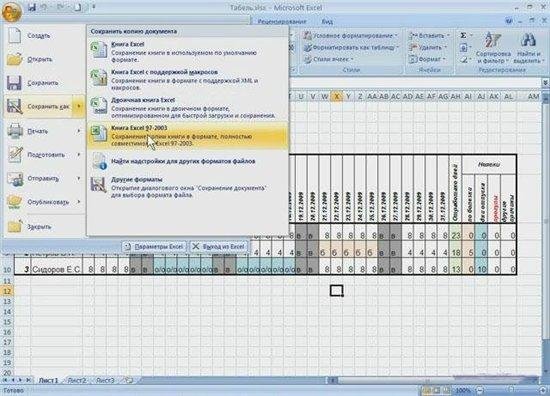
Task: Expand the Подготовить submenu arrow
Action: 79,154
